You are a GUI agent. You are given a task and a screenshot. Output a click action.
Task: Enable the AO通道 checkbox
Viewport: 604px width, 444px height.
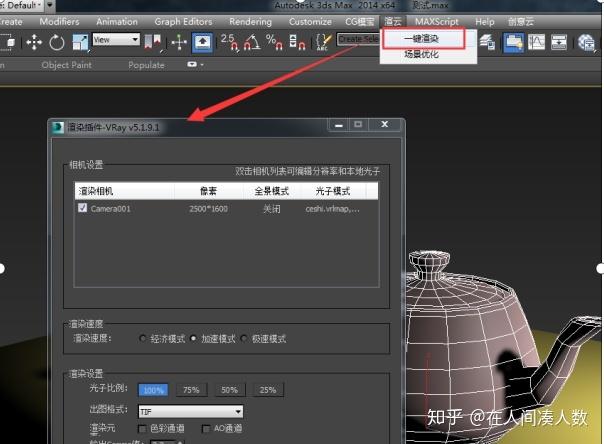coord(206,428)
